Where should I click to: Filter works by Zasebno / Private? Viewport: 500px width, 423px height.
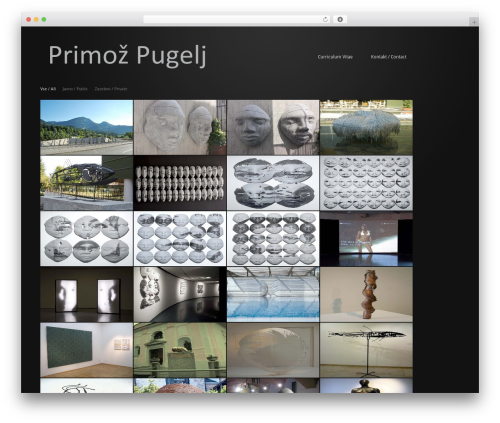[111, 89]
